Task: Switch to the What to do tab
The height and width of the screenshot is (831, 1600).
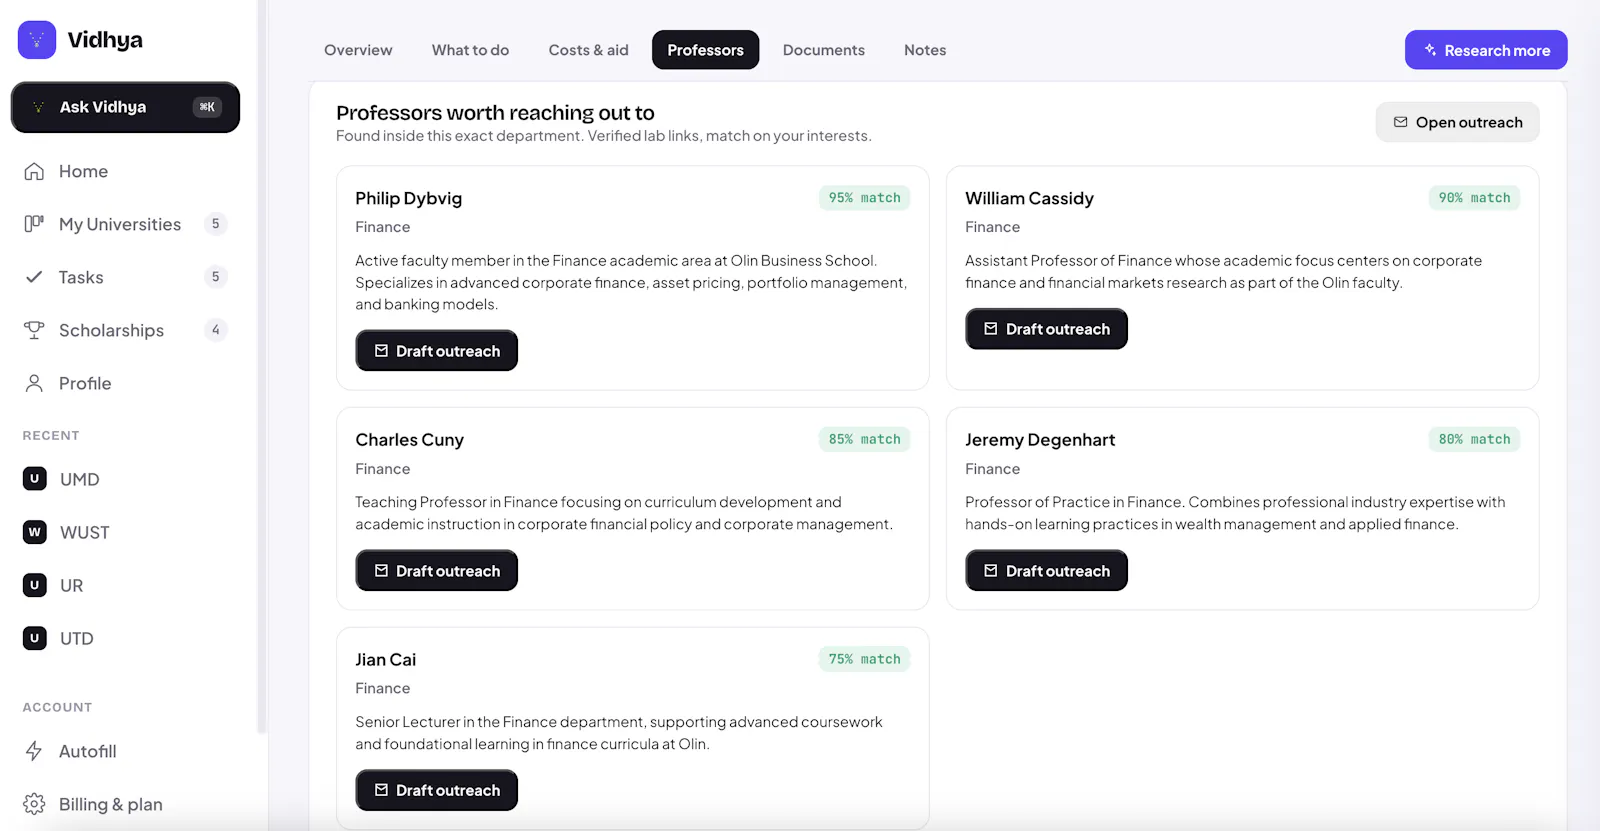Action: pyautogui.click(x=470, y=50)
